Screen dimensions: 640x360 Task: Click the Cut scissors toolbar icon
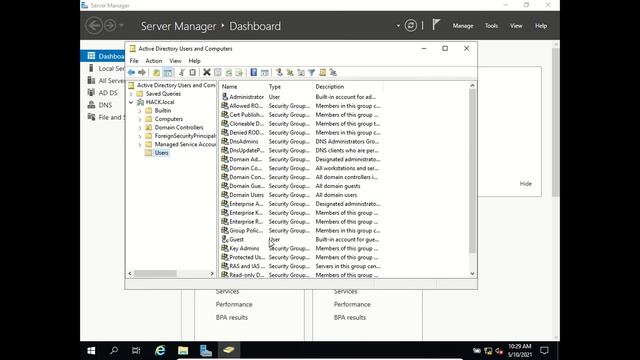(x=182, y=73)
